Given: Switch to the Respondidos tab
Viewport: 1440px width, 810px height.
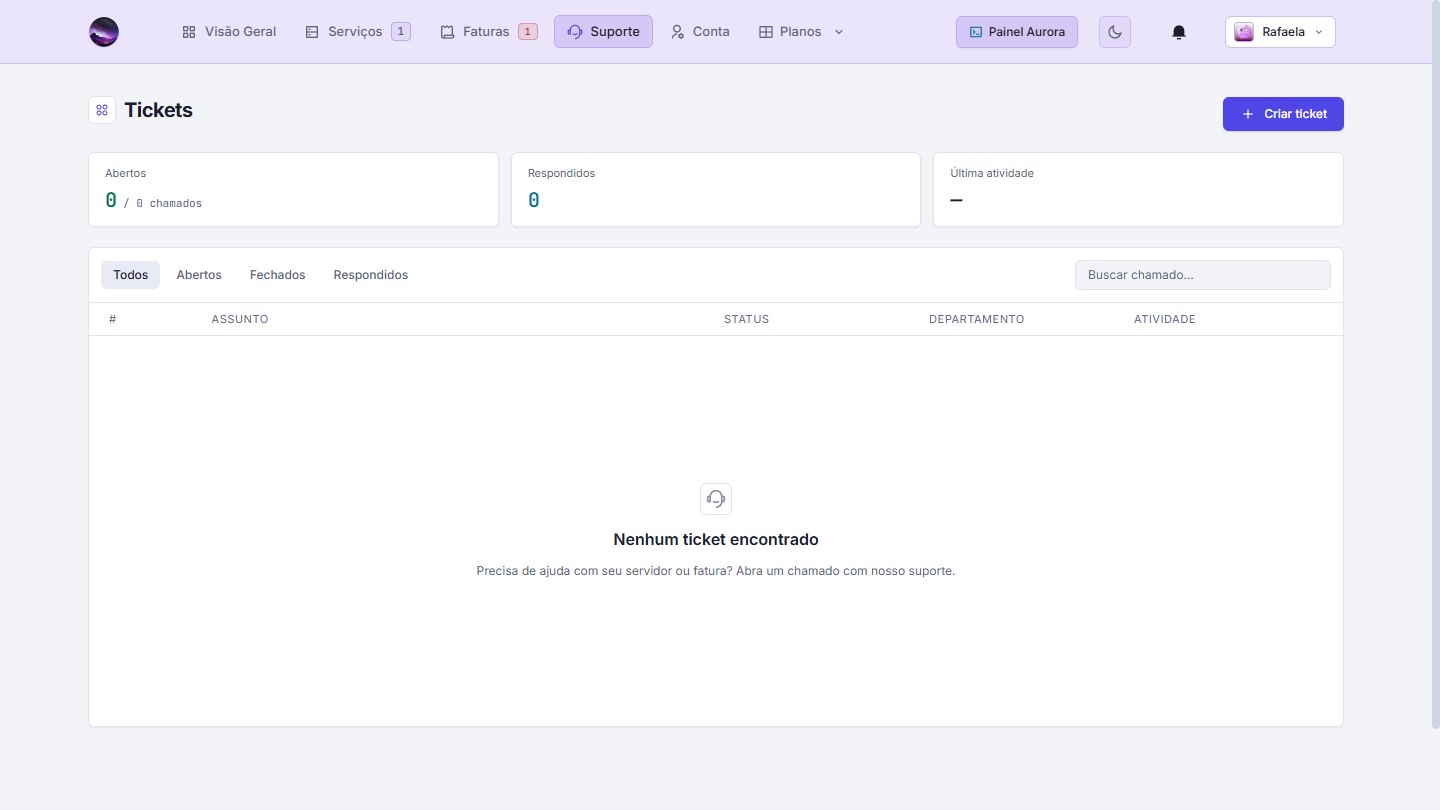Looking at the screenshot, I should [371, 275].
